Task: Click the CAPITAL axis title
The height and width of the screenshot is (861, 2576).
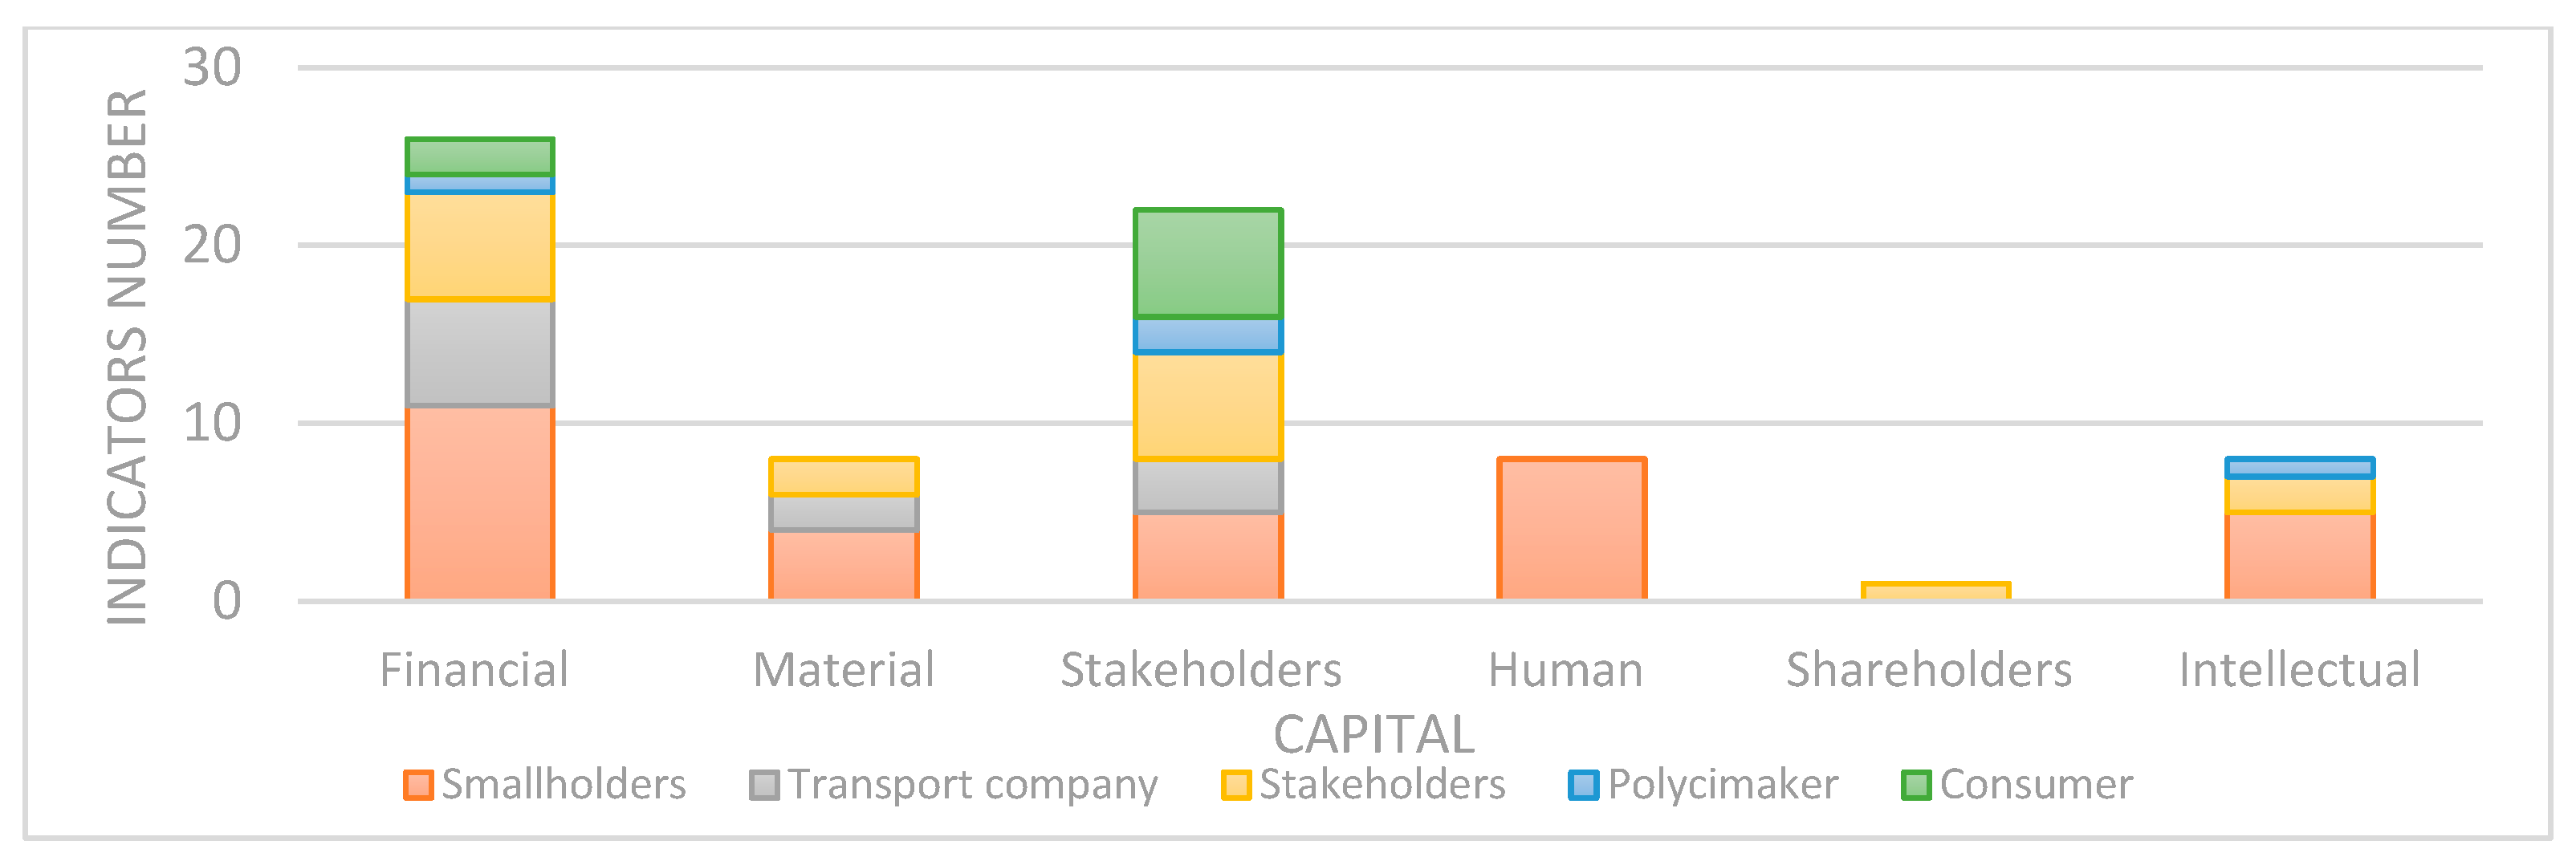Action: [x=1373, y=735]
